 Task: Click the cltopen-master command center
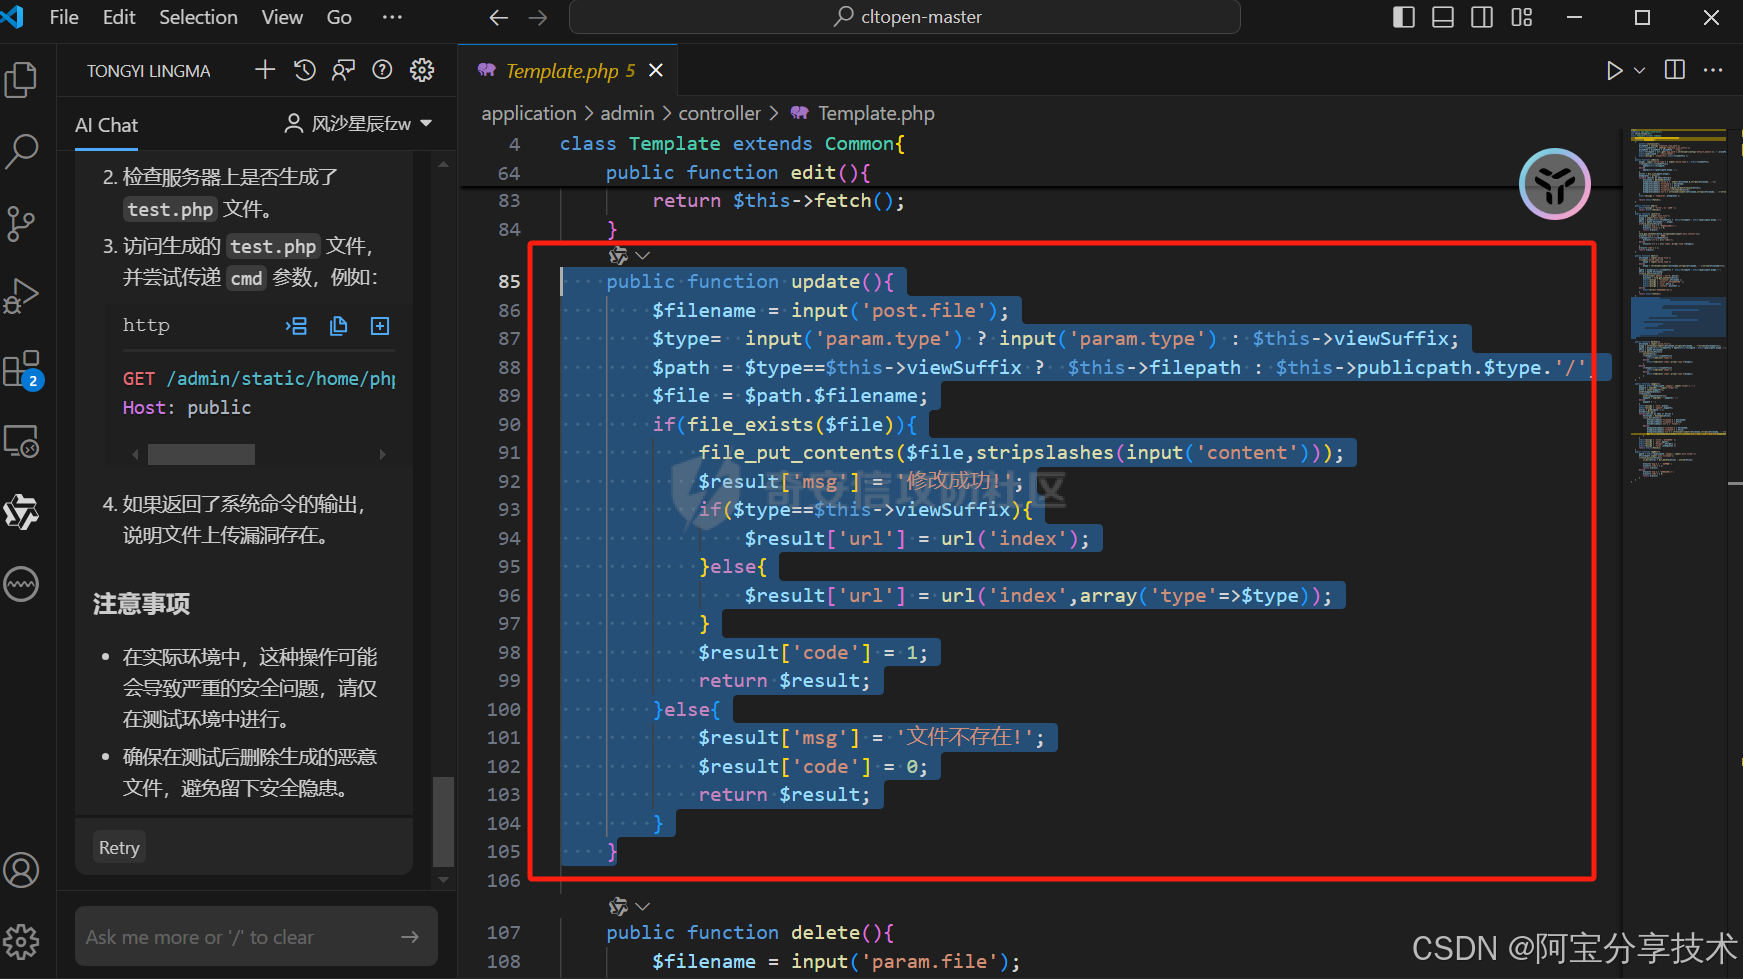pos(905,17)
